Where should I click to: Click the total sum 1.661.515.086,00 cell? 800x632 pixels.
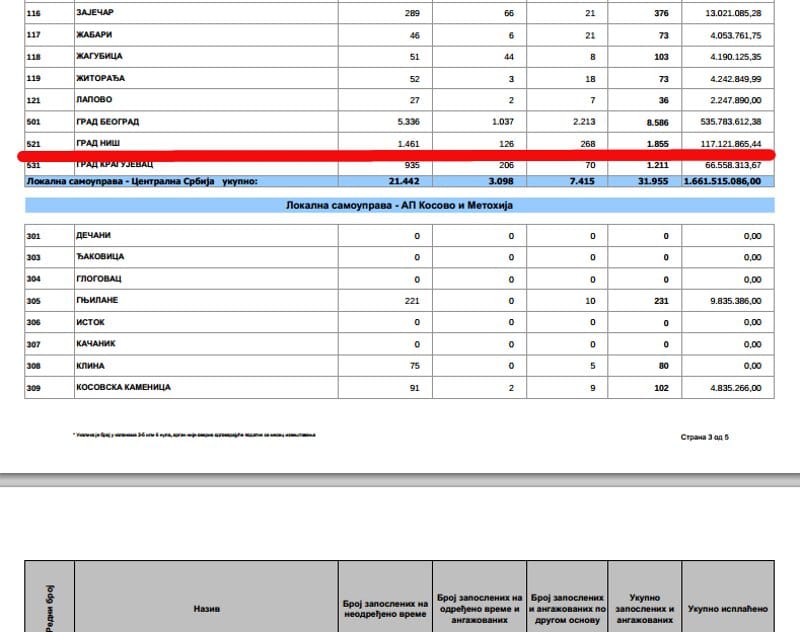tap(724, 181)
